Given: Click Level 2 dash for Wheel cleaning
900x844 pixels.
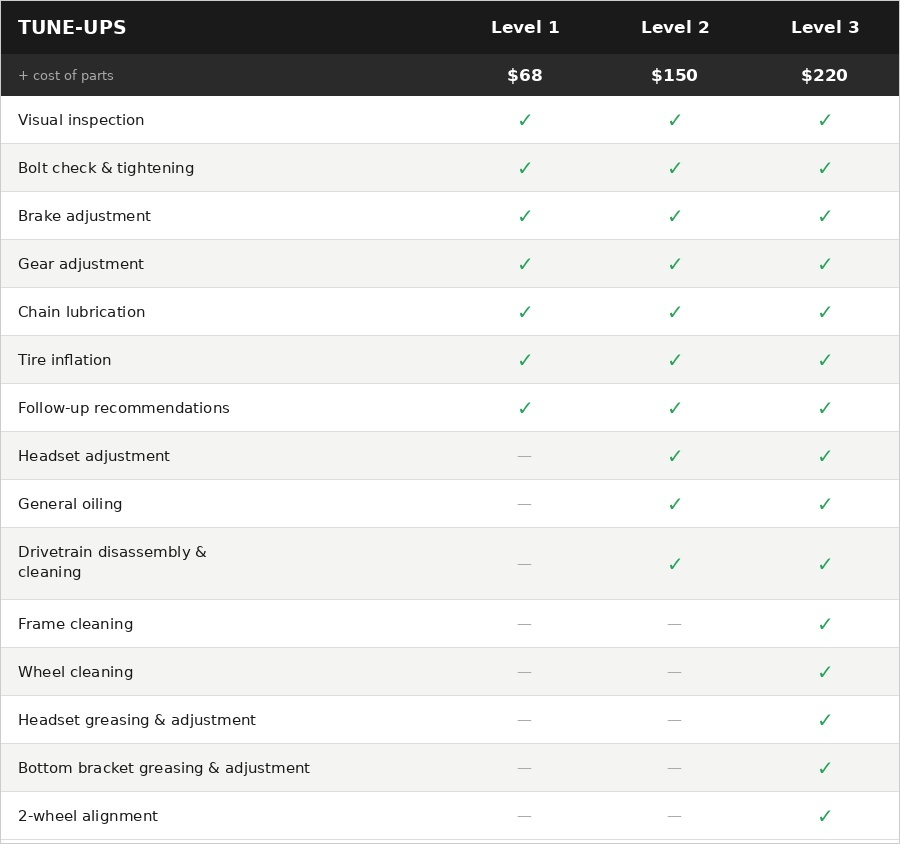Looking at the screenshot, I should tap(675, 672).
